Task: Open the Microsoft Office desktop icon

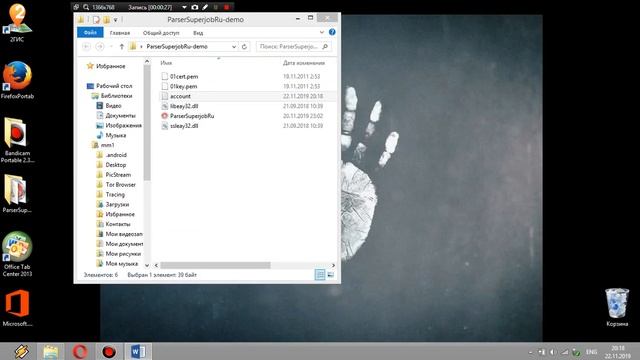Action: pyautogui.click(x=17, y=308)
